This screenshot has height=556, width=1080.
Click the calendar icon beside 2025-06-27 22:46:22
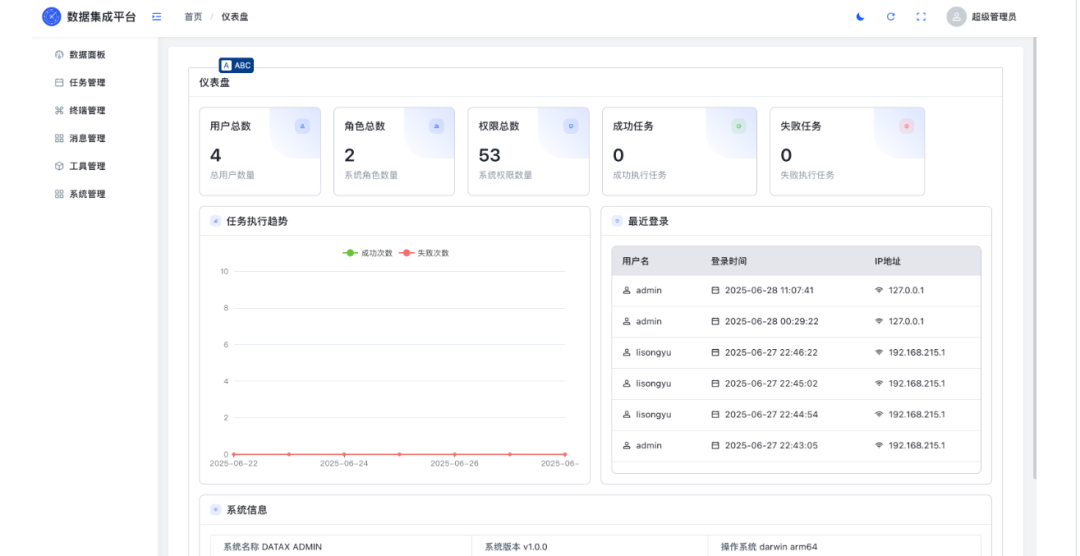715,352
